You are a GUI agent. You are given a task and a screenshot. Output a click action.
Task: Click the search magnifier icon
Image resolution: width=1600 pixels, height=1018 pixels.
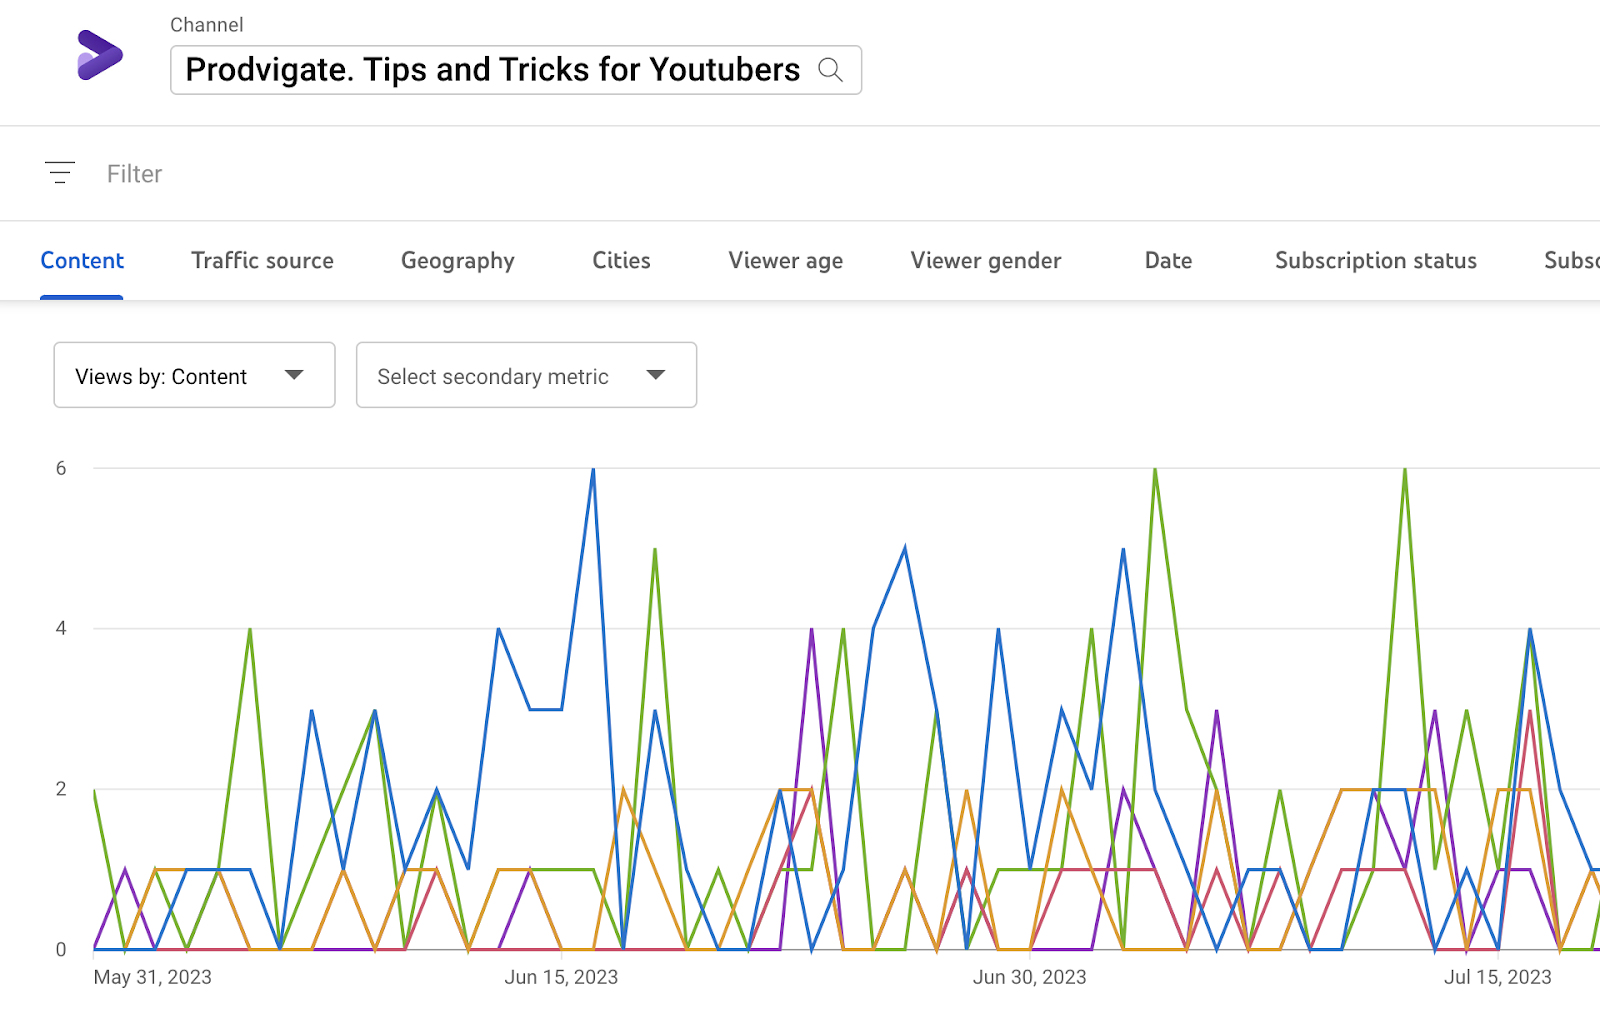pos(830,70)
